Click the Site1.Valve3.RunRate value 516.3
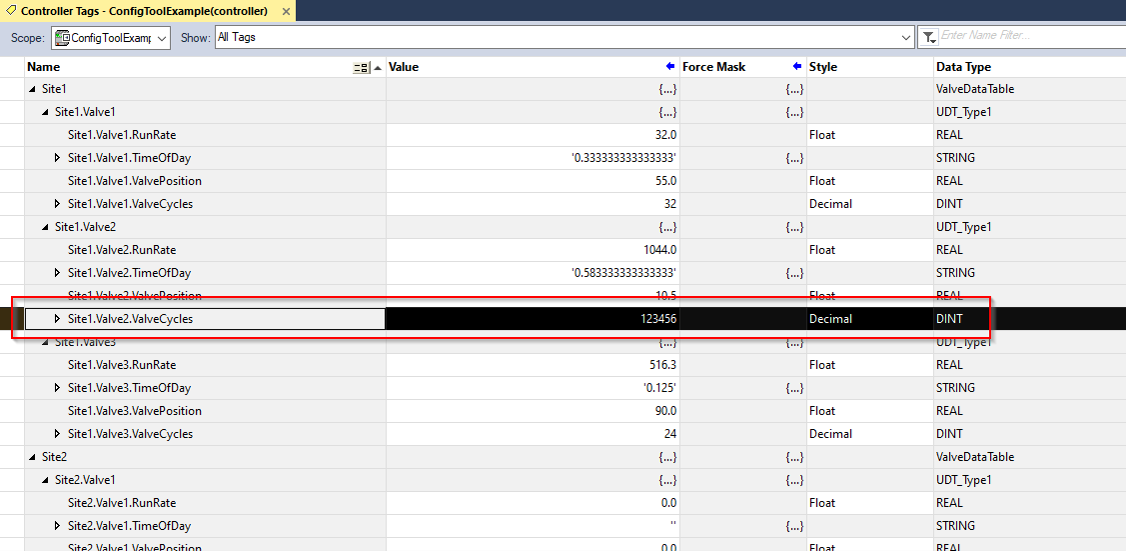Screen dimensions: 1126x551 [663, 364]
